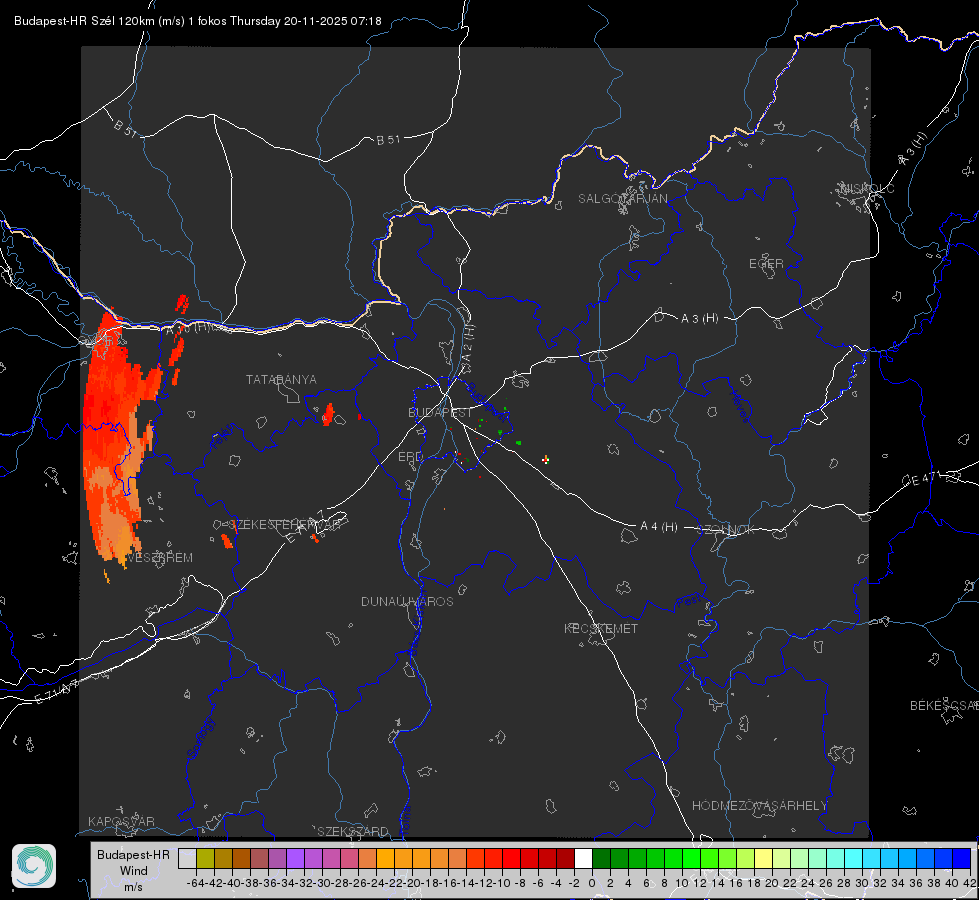Click the legend value -30
The width and height of the screenshot is (979, 900).
[322, 883]
